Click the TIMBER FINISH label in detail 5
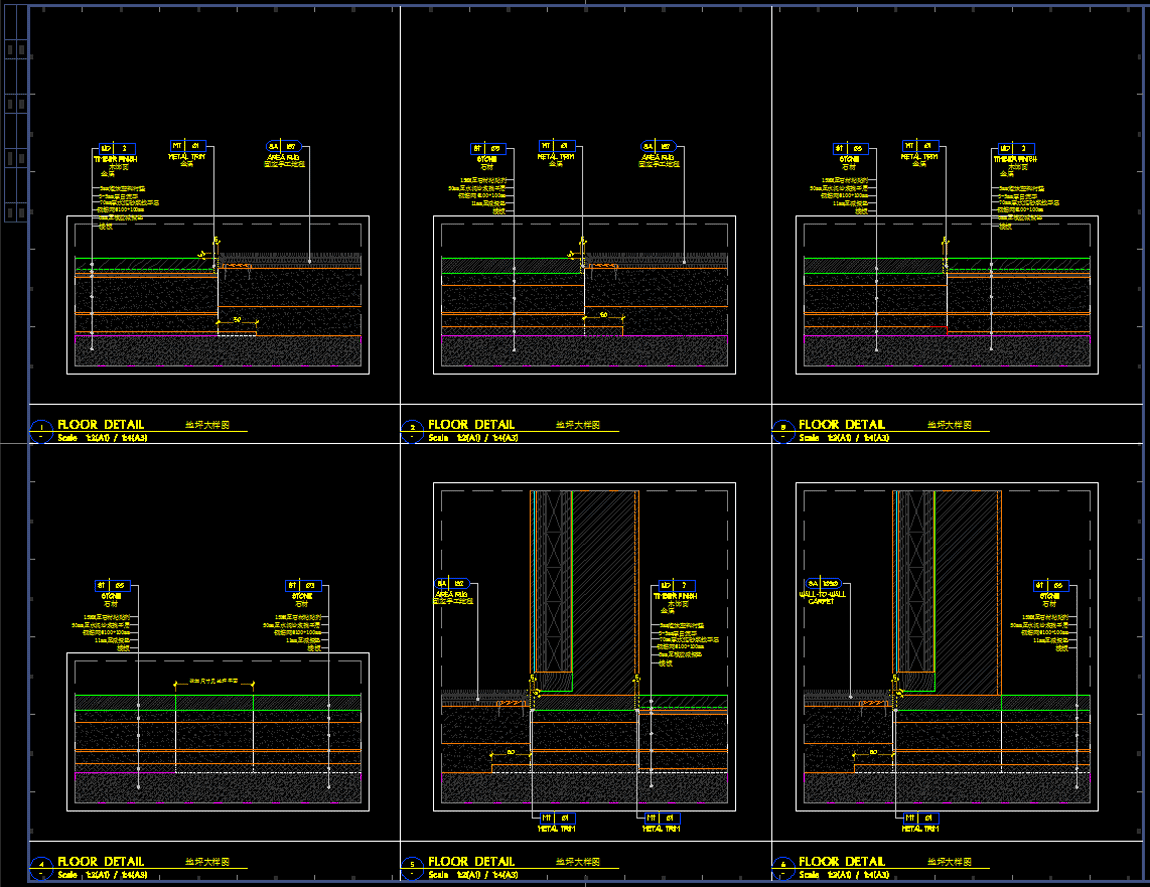This screenshot has width=1150, height=887. click(676, 596)
